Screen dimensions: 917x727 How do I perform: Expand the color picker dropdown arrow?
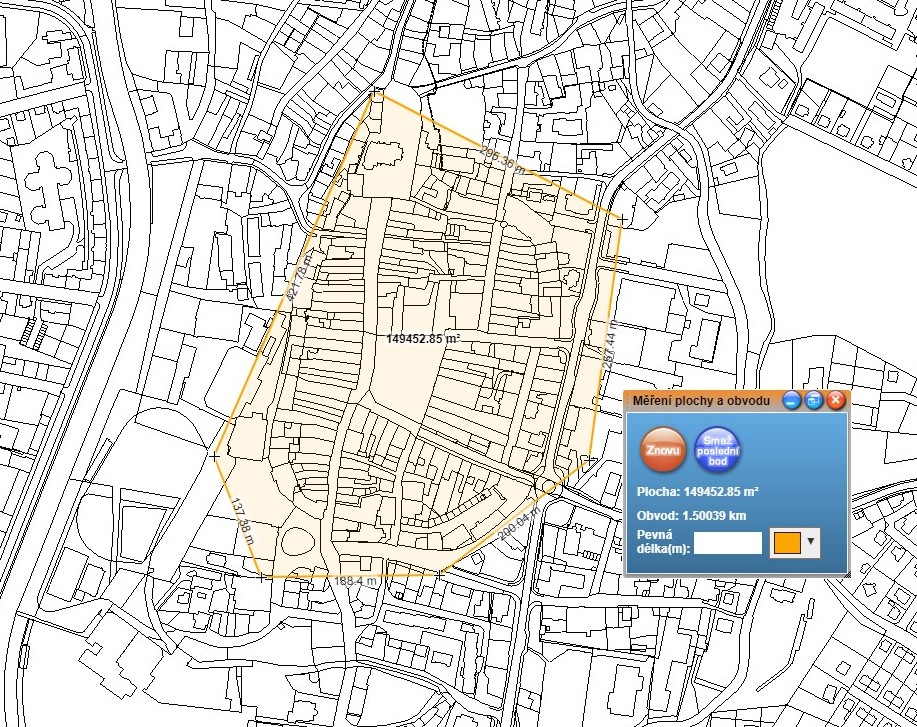(x=810, y=542)
